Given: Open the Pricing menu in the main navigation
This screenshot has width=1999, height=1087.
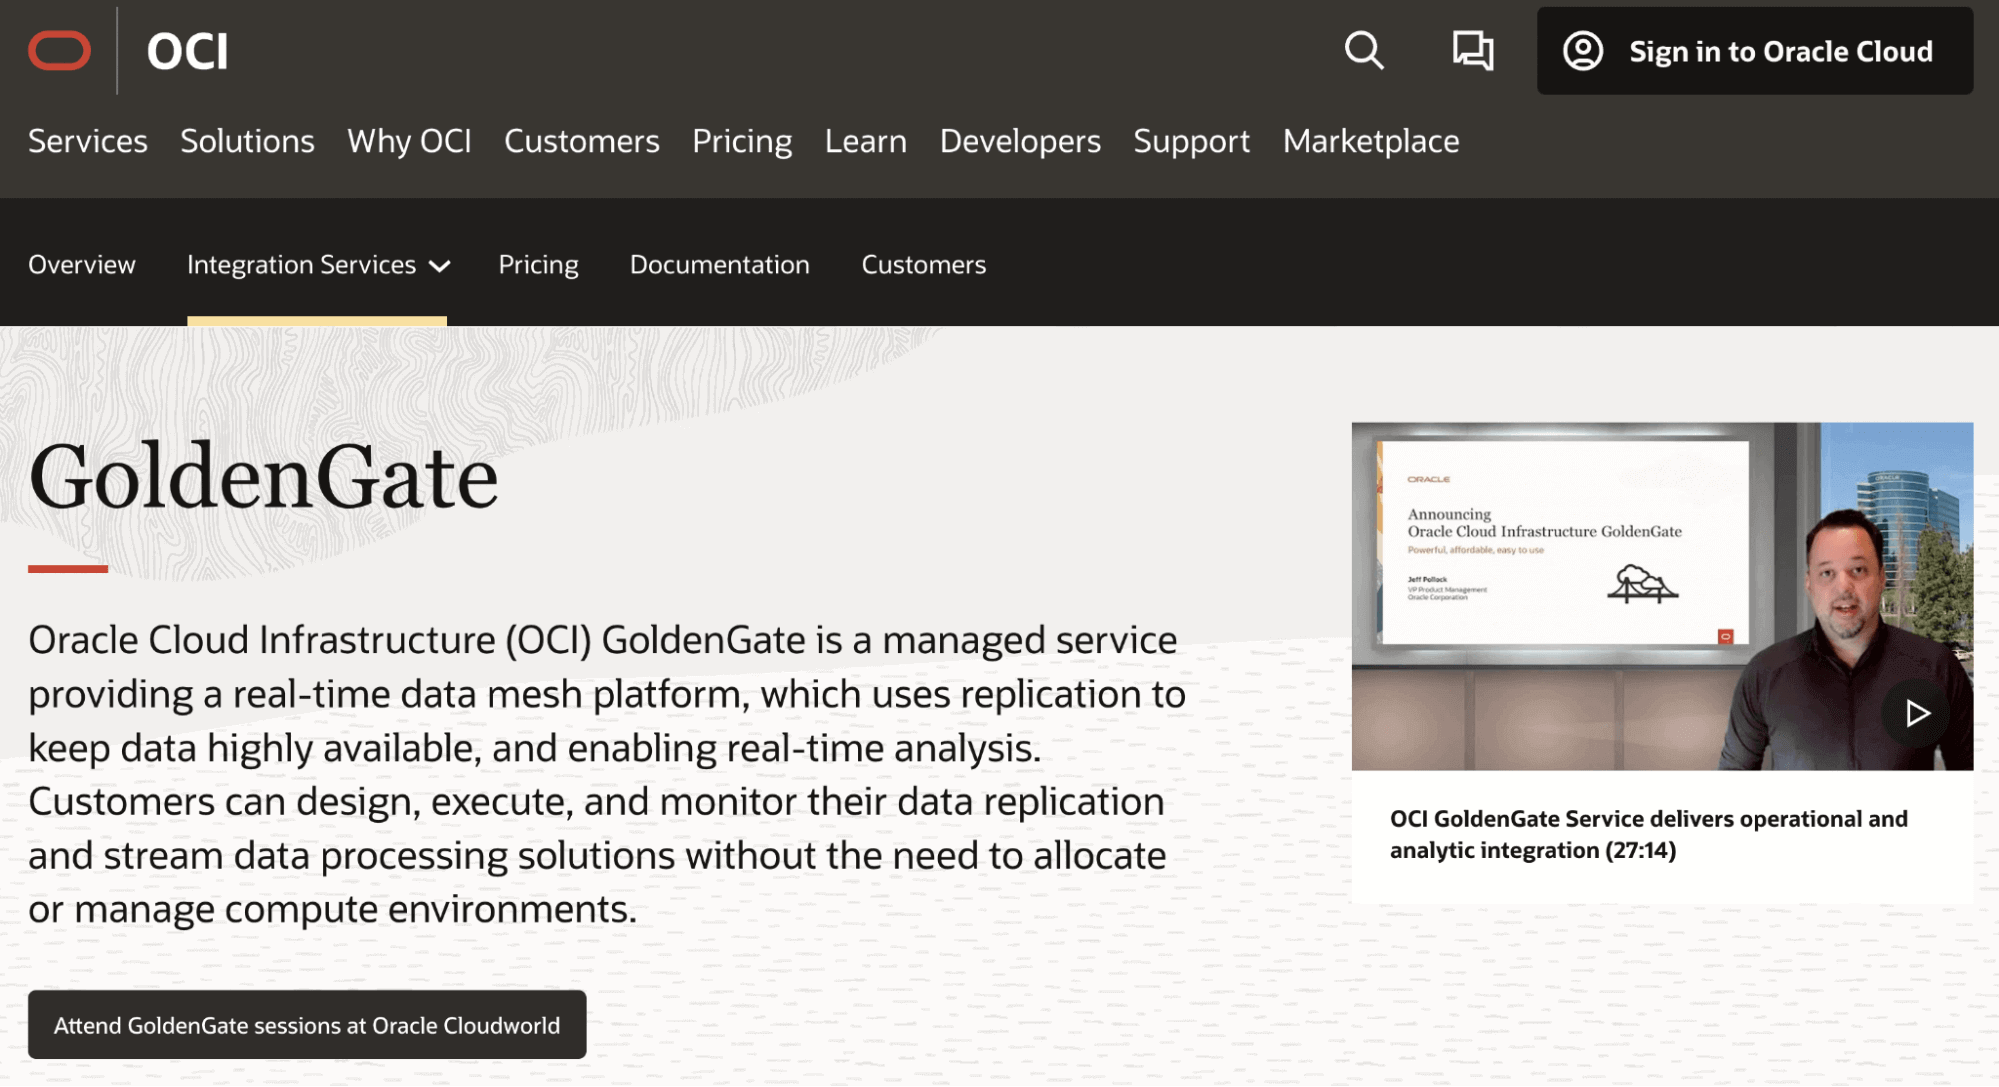Looking at the screenshot, I should click(x=741, y=141).
